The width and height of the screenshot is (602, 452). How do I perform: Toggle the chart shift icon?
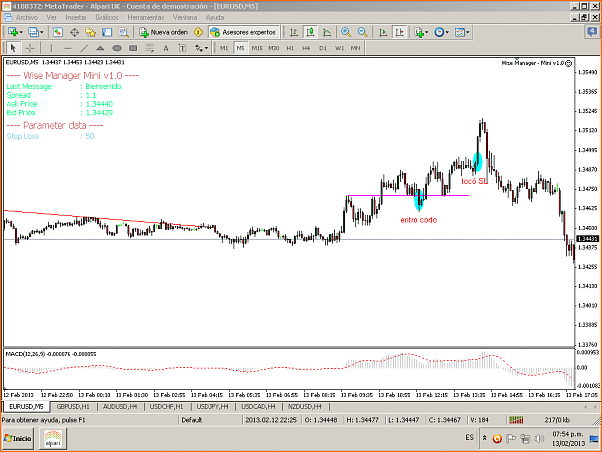pyautogui.click(x=399, y=32)
